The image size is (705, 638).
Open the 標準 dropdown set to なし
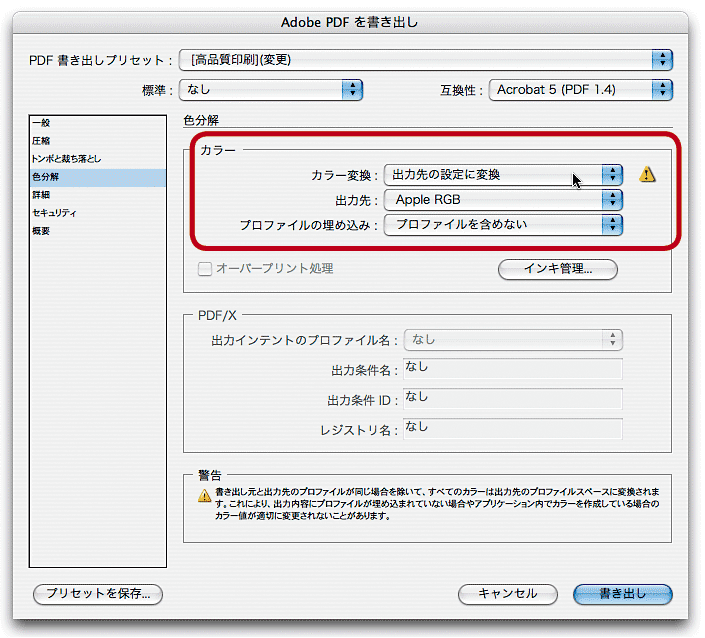[x=271, y=90]
